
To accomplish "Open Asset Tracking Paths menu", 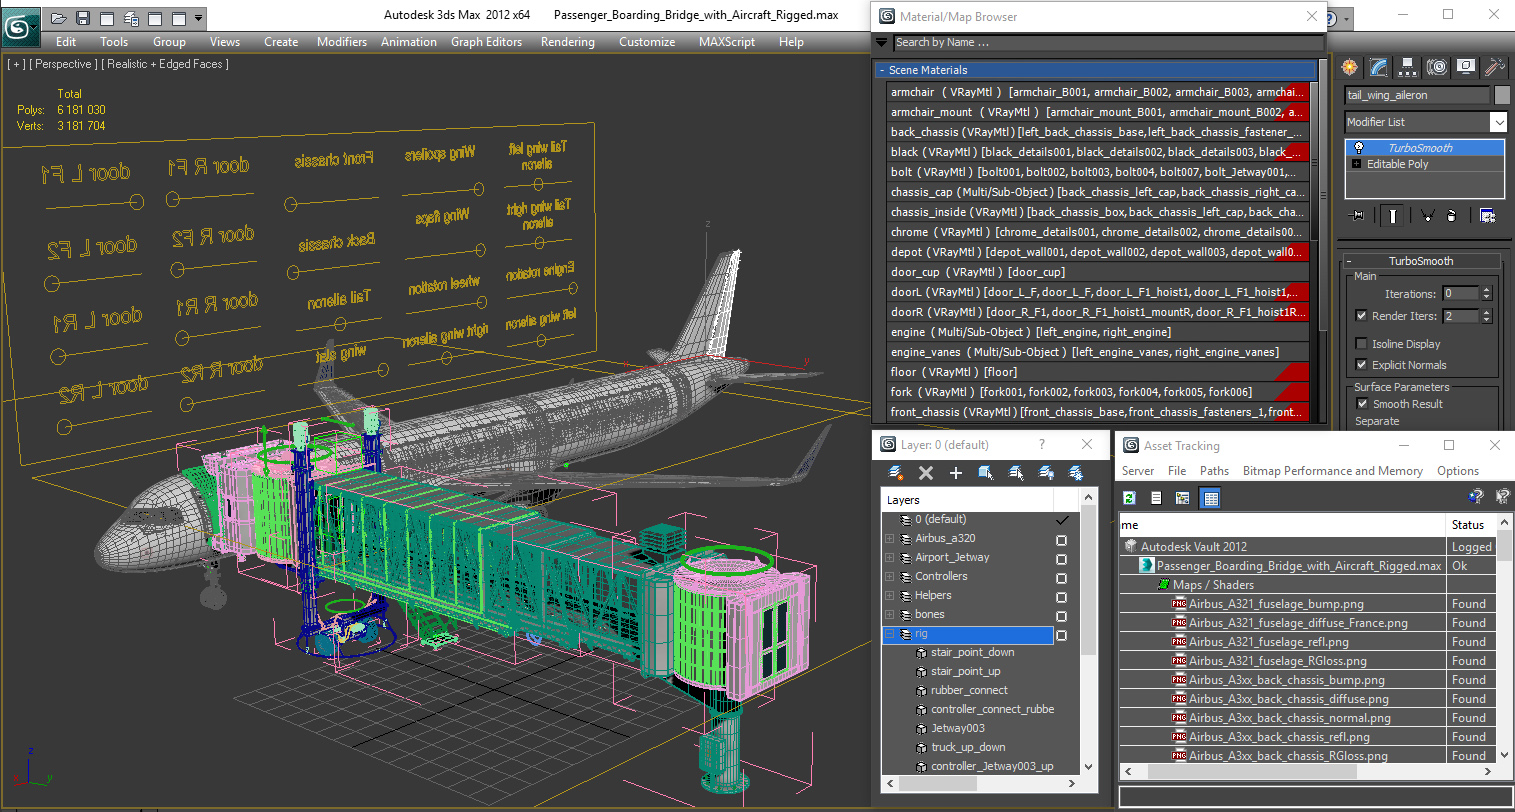I will (x=1214, y=471).
